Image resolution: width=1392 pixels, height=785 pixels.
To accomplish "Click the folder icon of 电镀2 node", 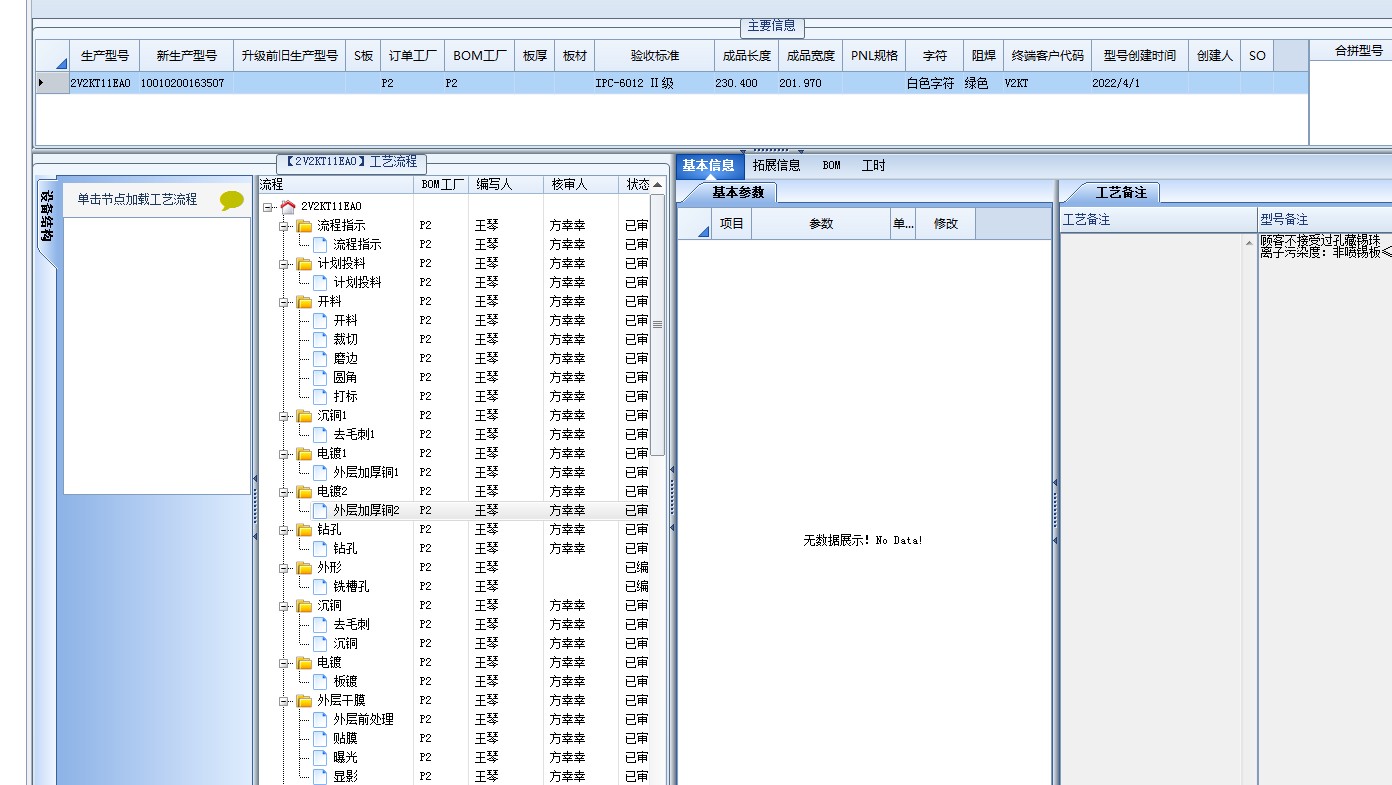I will [304, 491].
